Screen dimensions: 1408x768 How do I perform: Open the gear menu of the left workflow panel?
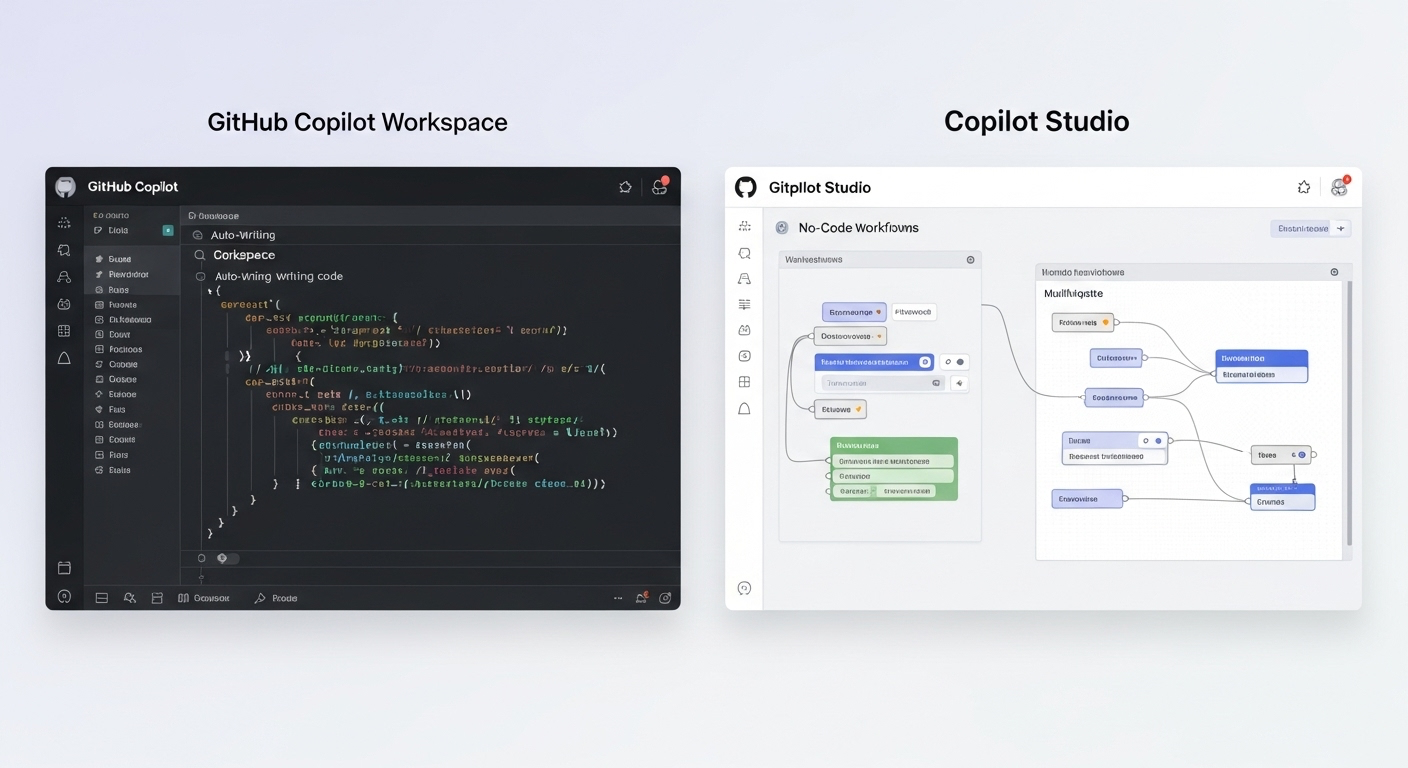(x=970, y=260)
